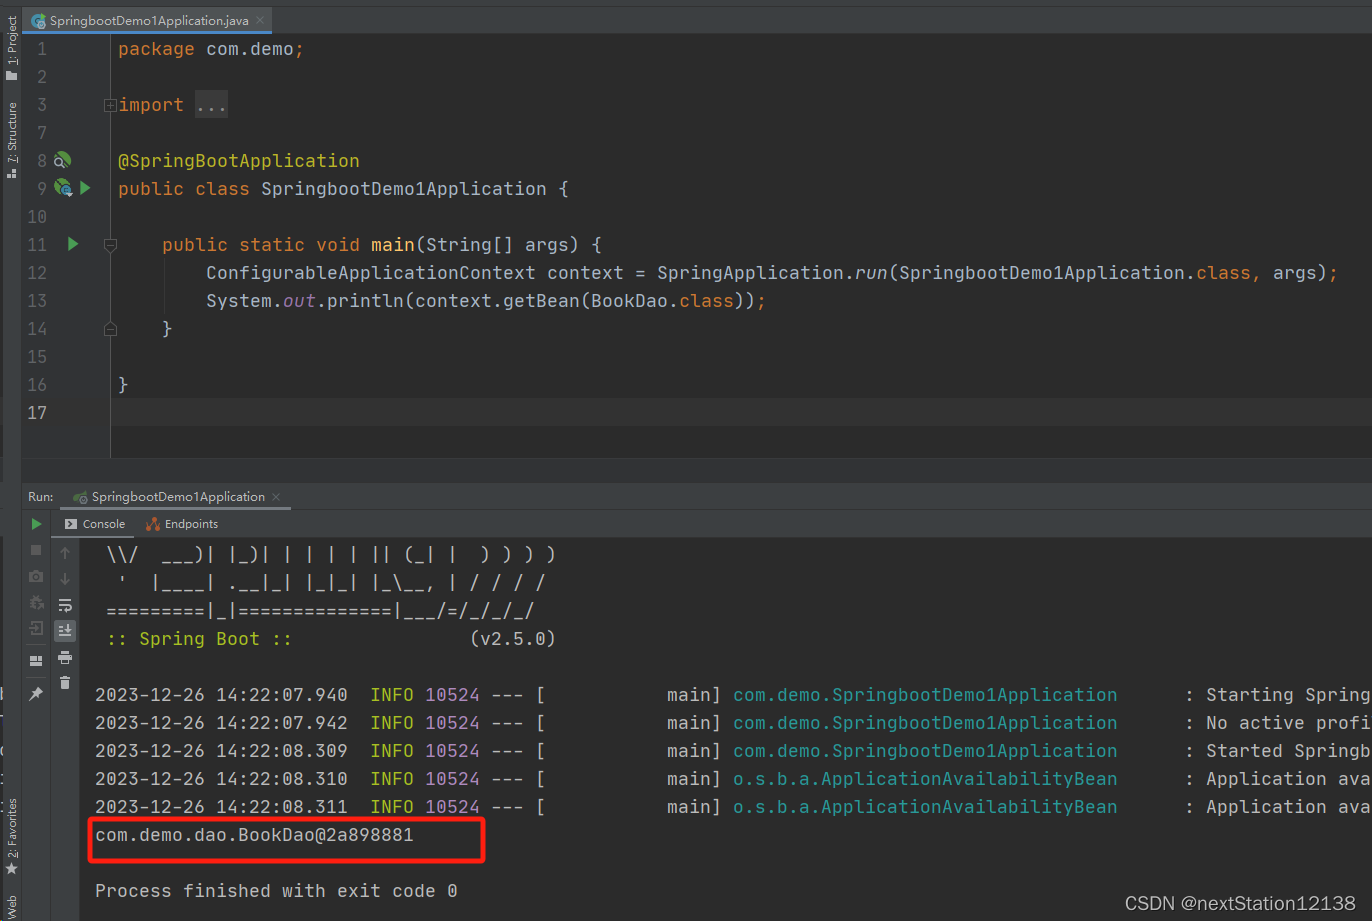Click the 'Started Springb' log message
This screenshot has width=1372, height=921.
point(1289,751)
